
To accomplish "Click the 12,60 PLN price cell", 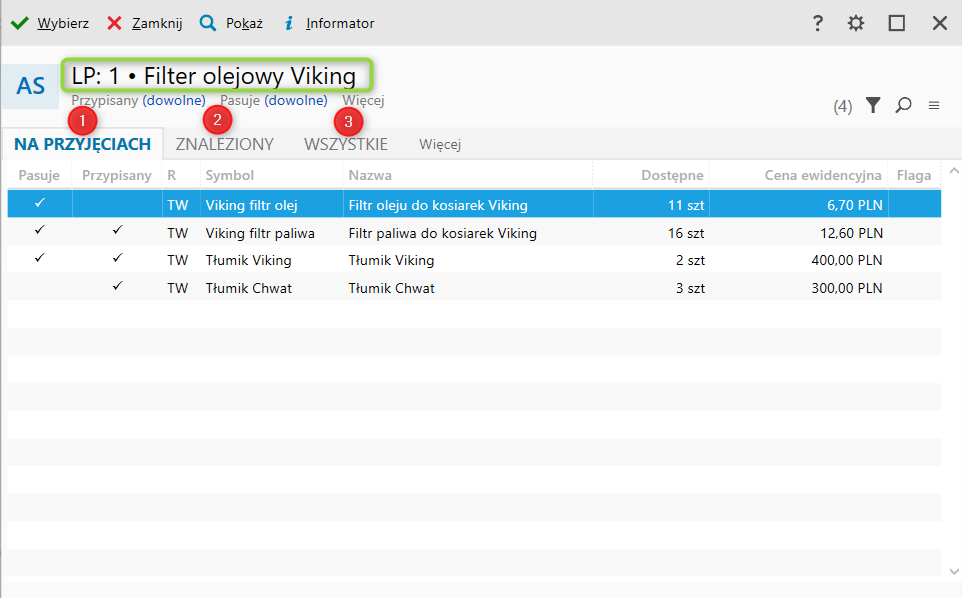I will (x=852, y=233).
